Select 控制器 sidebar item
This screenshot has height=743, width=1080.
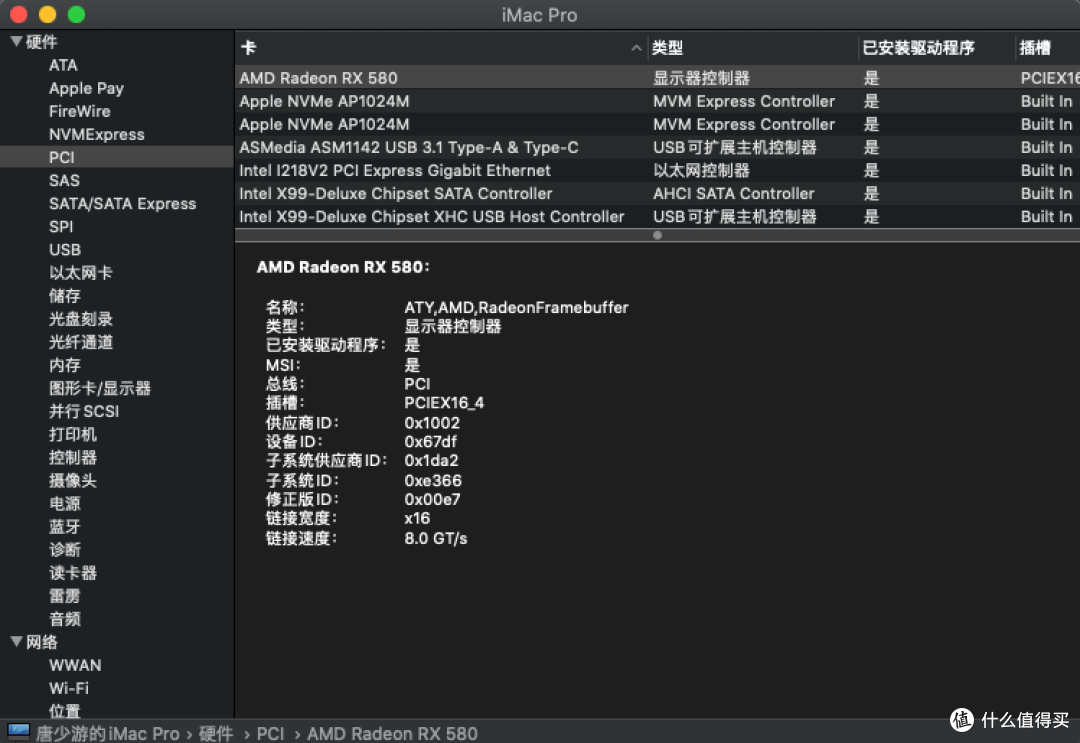(73, 457)
